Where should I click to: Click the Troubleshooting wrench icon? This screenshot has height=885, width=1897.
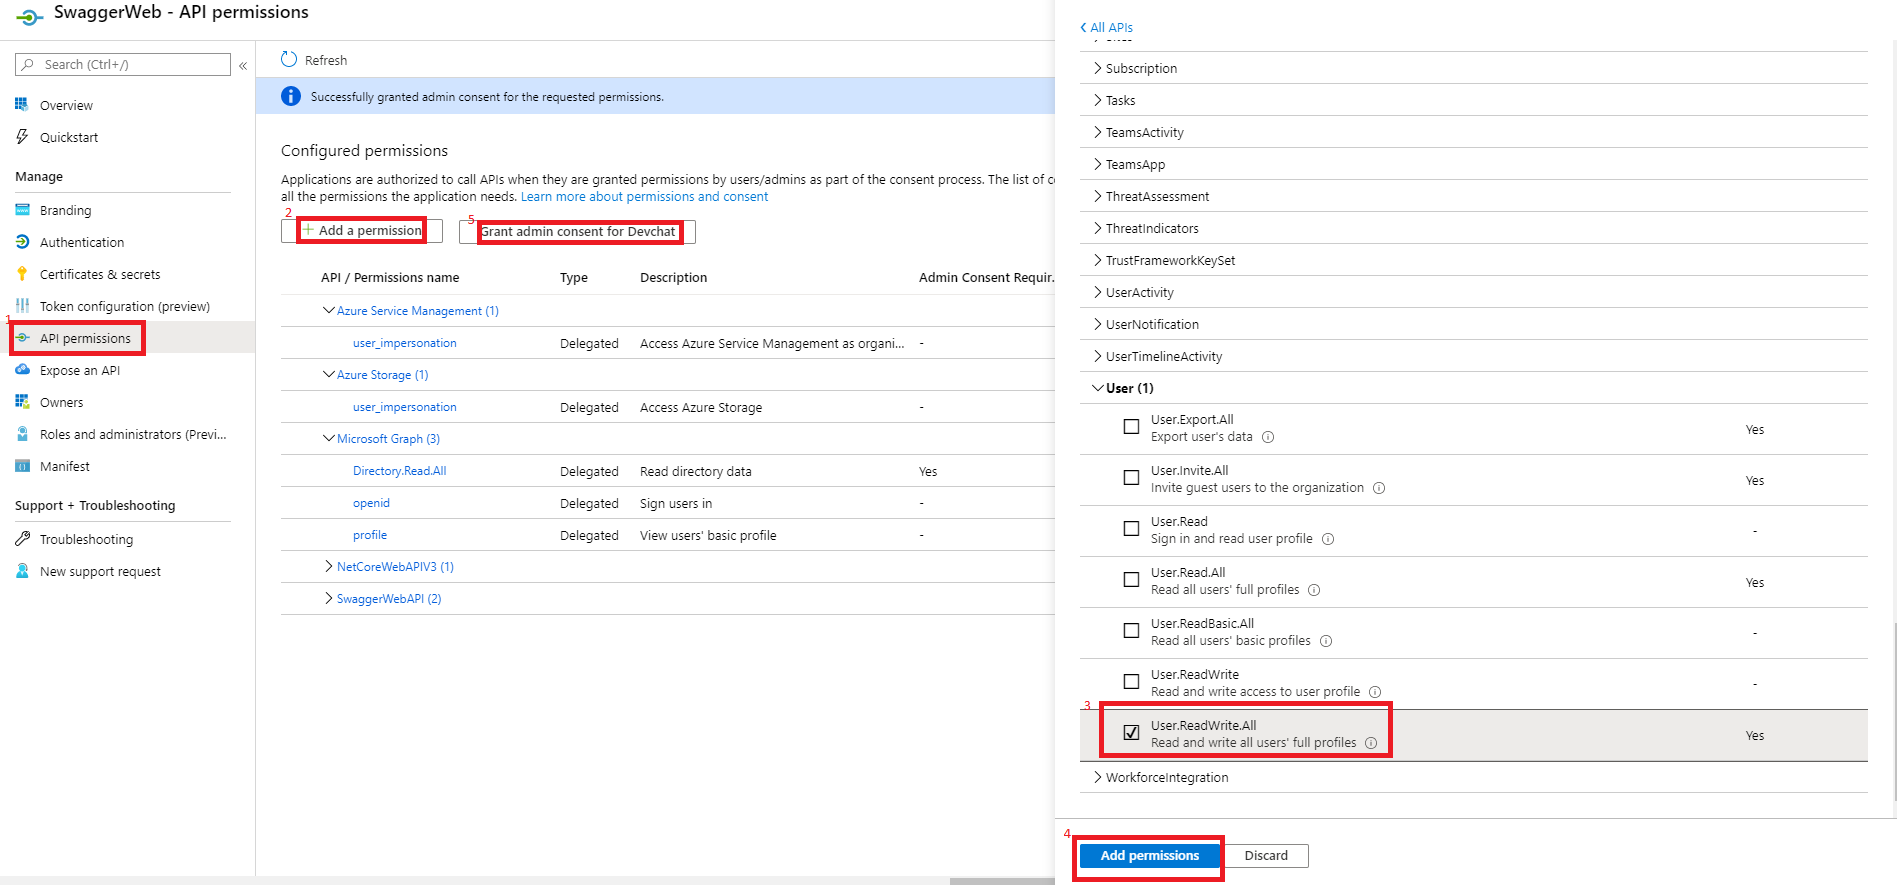[22, 539]
